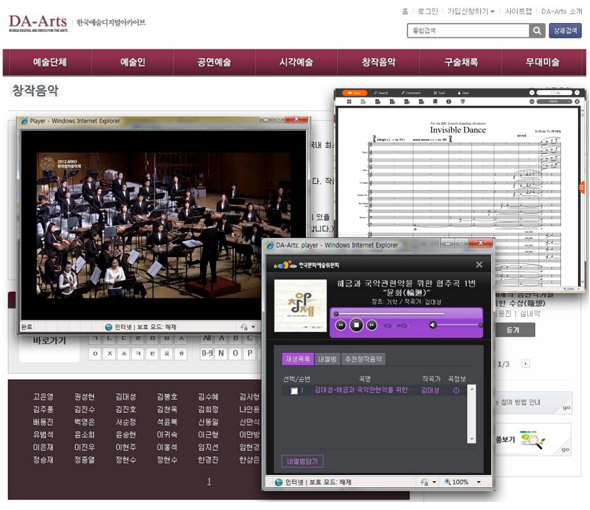This screenshot has height=510, width=590.
Task: Open the 가입신청하기 dropdown in top menu
Action: click(471, 11)
